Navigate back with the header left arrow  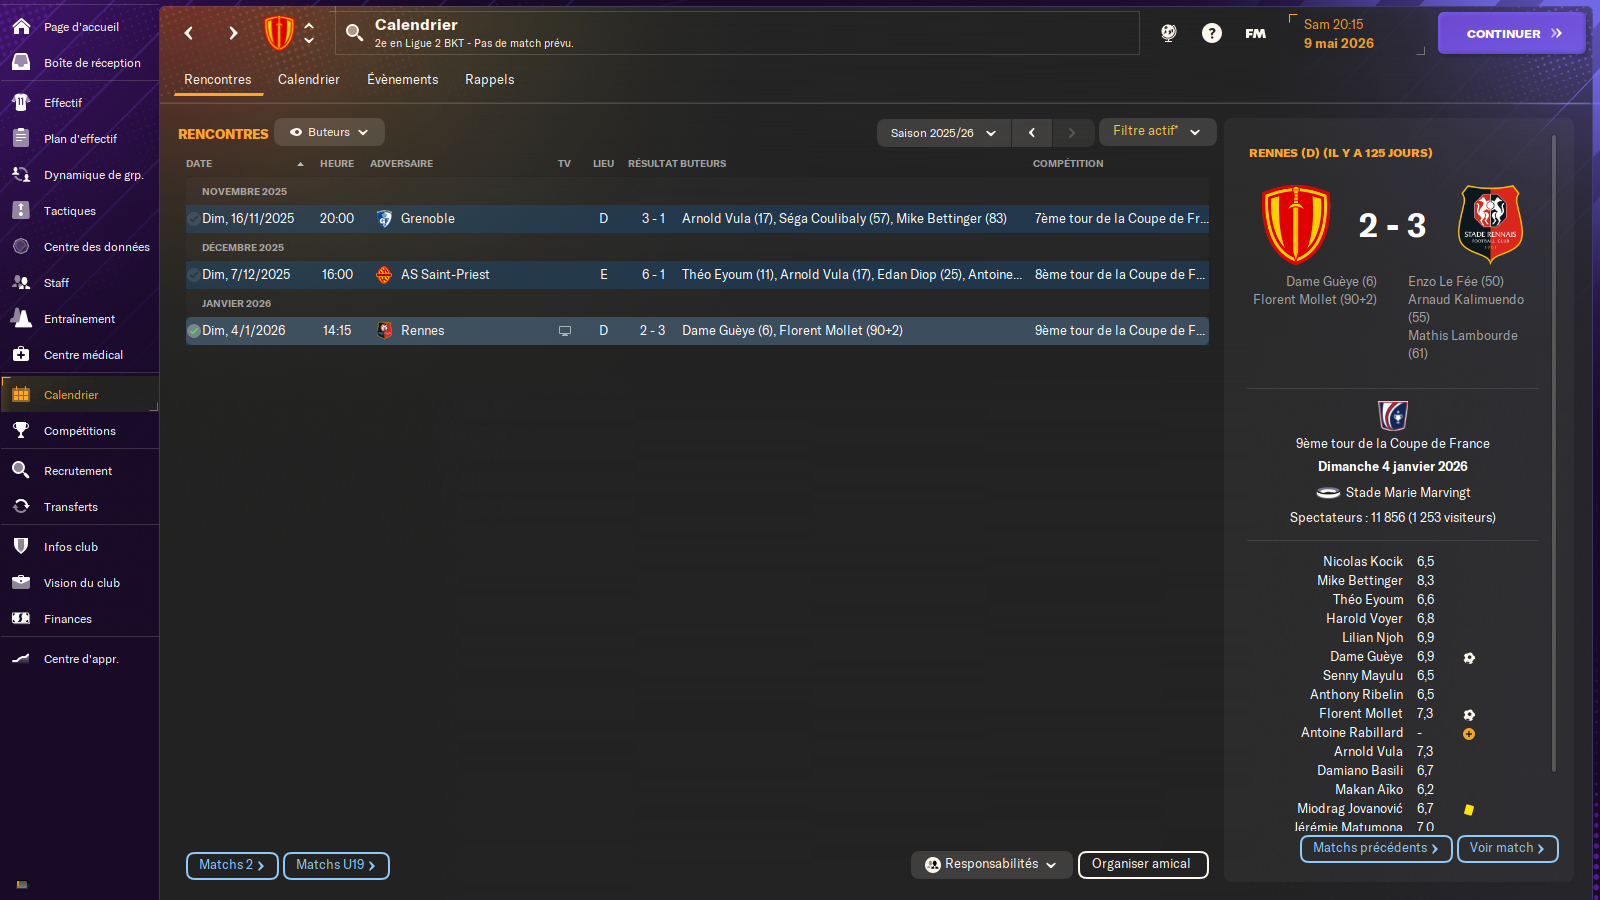point(189,33)
